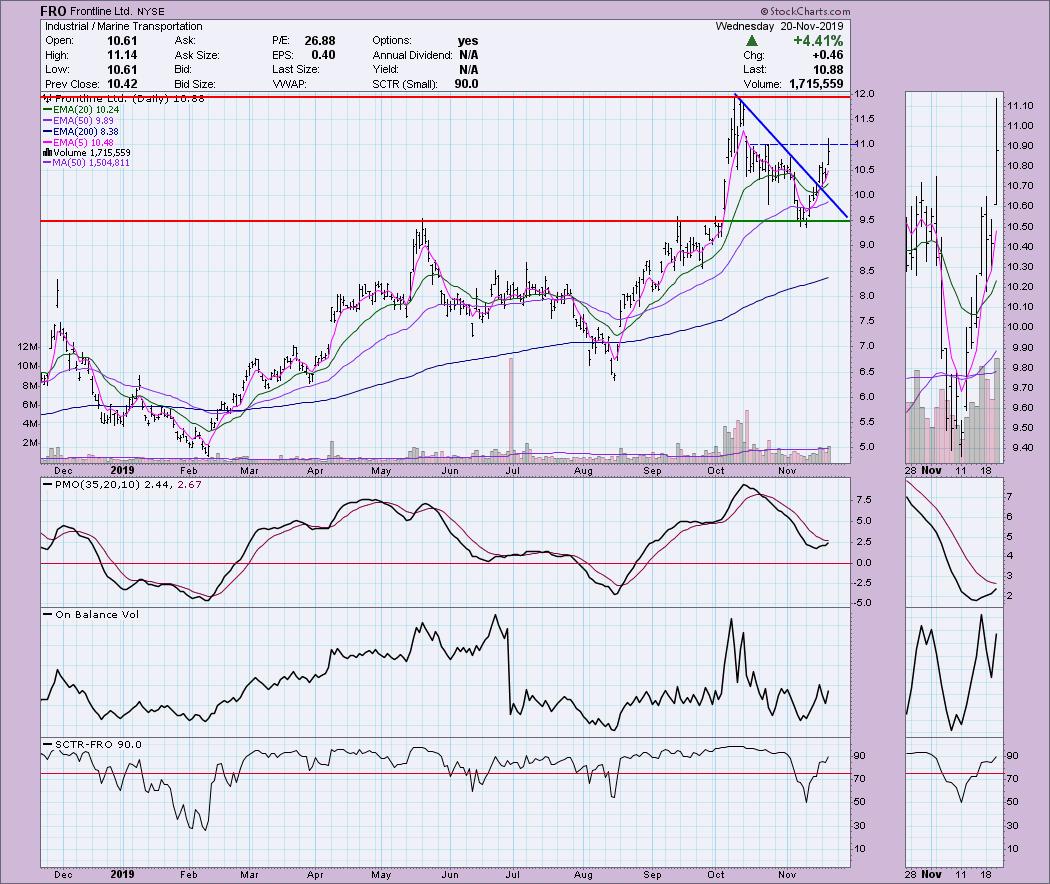The width and height of the screenshot is (1050, 884).
Task: Click the Oct label on the time axis
Action: point(717,469)
